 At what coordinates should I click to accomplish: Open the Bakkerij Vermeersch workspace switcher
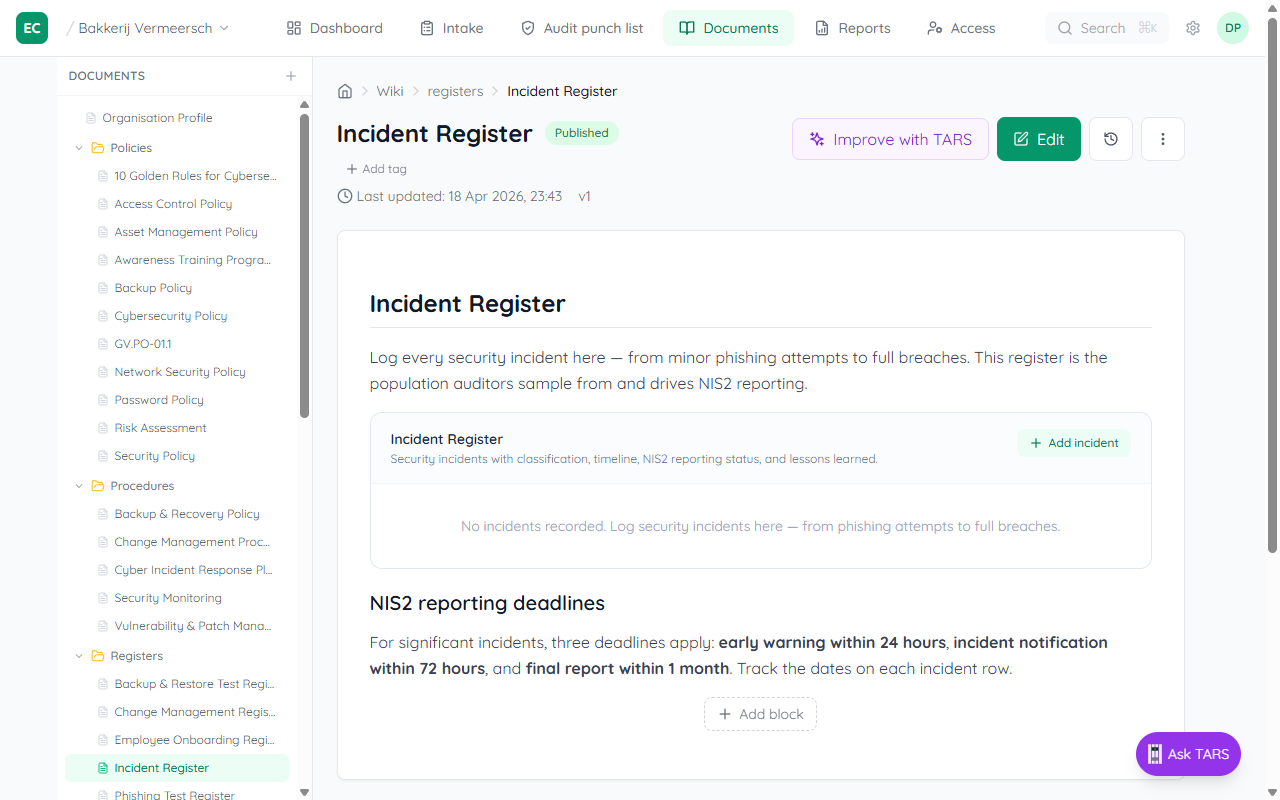(145, 28)
